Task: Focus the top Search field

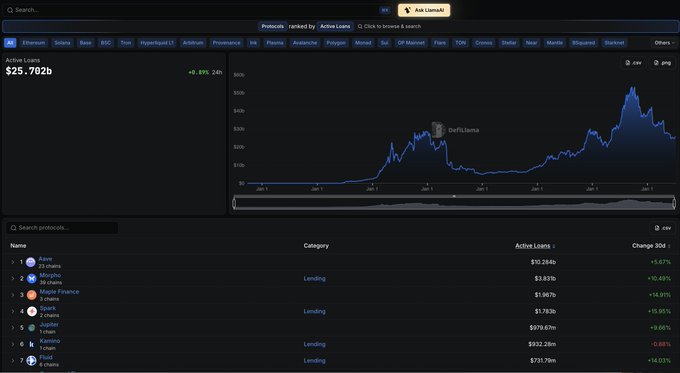Action: click(x=197, y=10)
